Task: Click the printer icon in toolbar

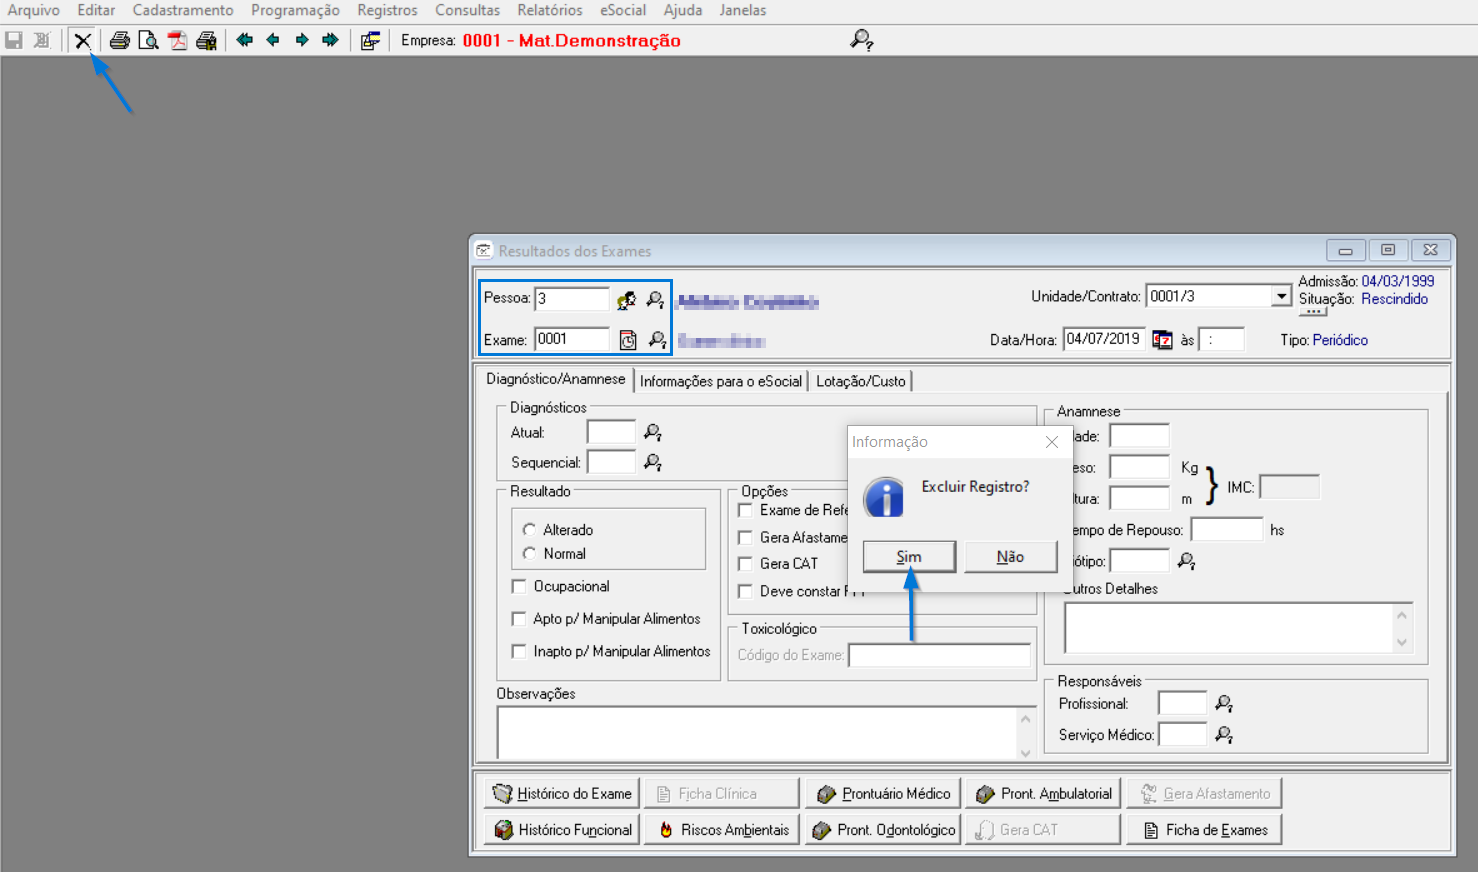Action: 119,40
